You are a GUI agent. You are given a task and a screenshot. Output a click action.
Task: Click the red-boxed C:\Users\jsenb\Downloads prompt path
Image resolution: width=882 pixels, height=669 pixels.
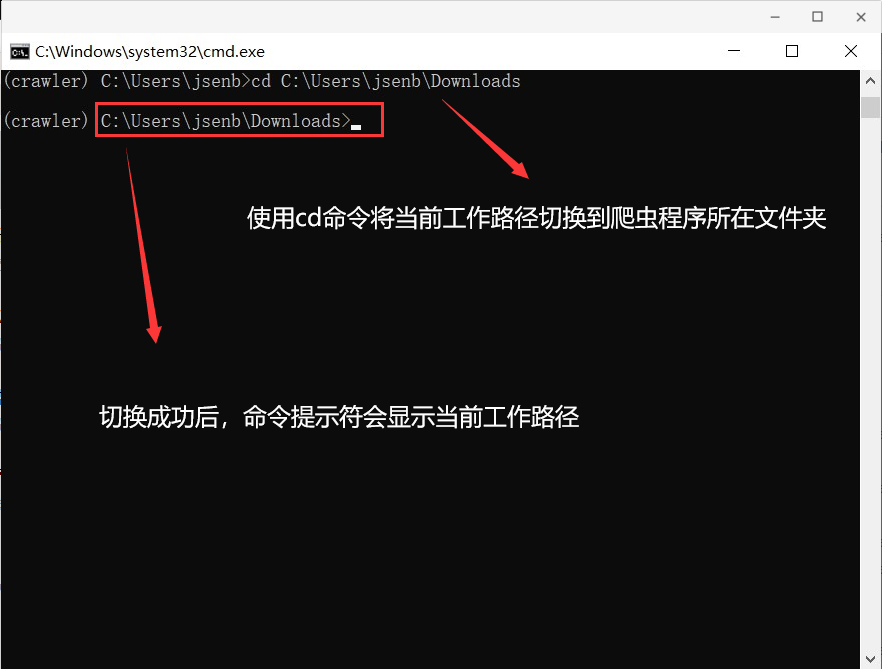pos(225,121)
